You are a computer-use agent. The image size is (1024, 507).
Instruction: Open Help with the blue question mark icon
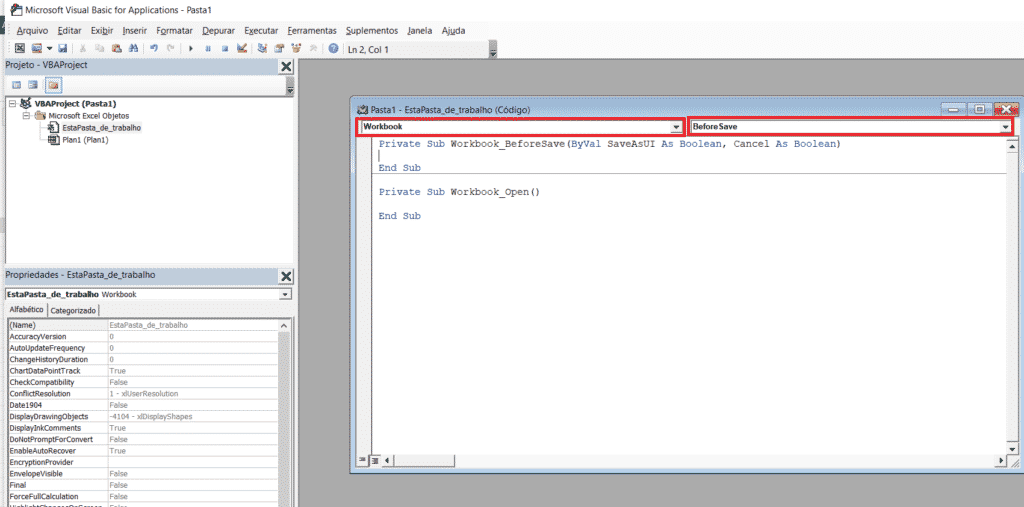tap(333, 48)
